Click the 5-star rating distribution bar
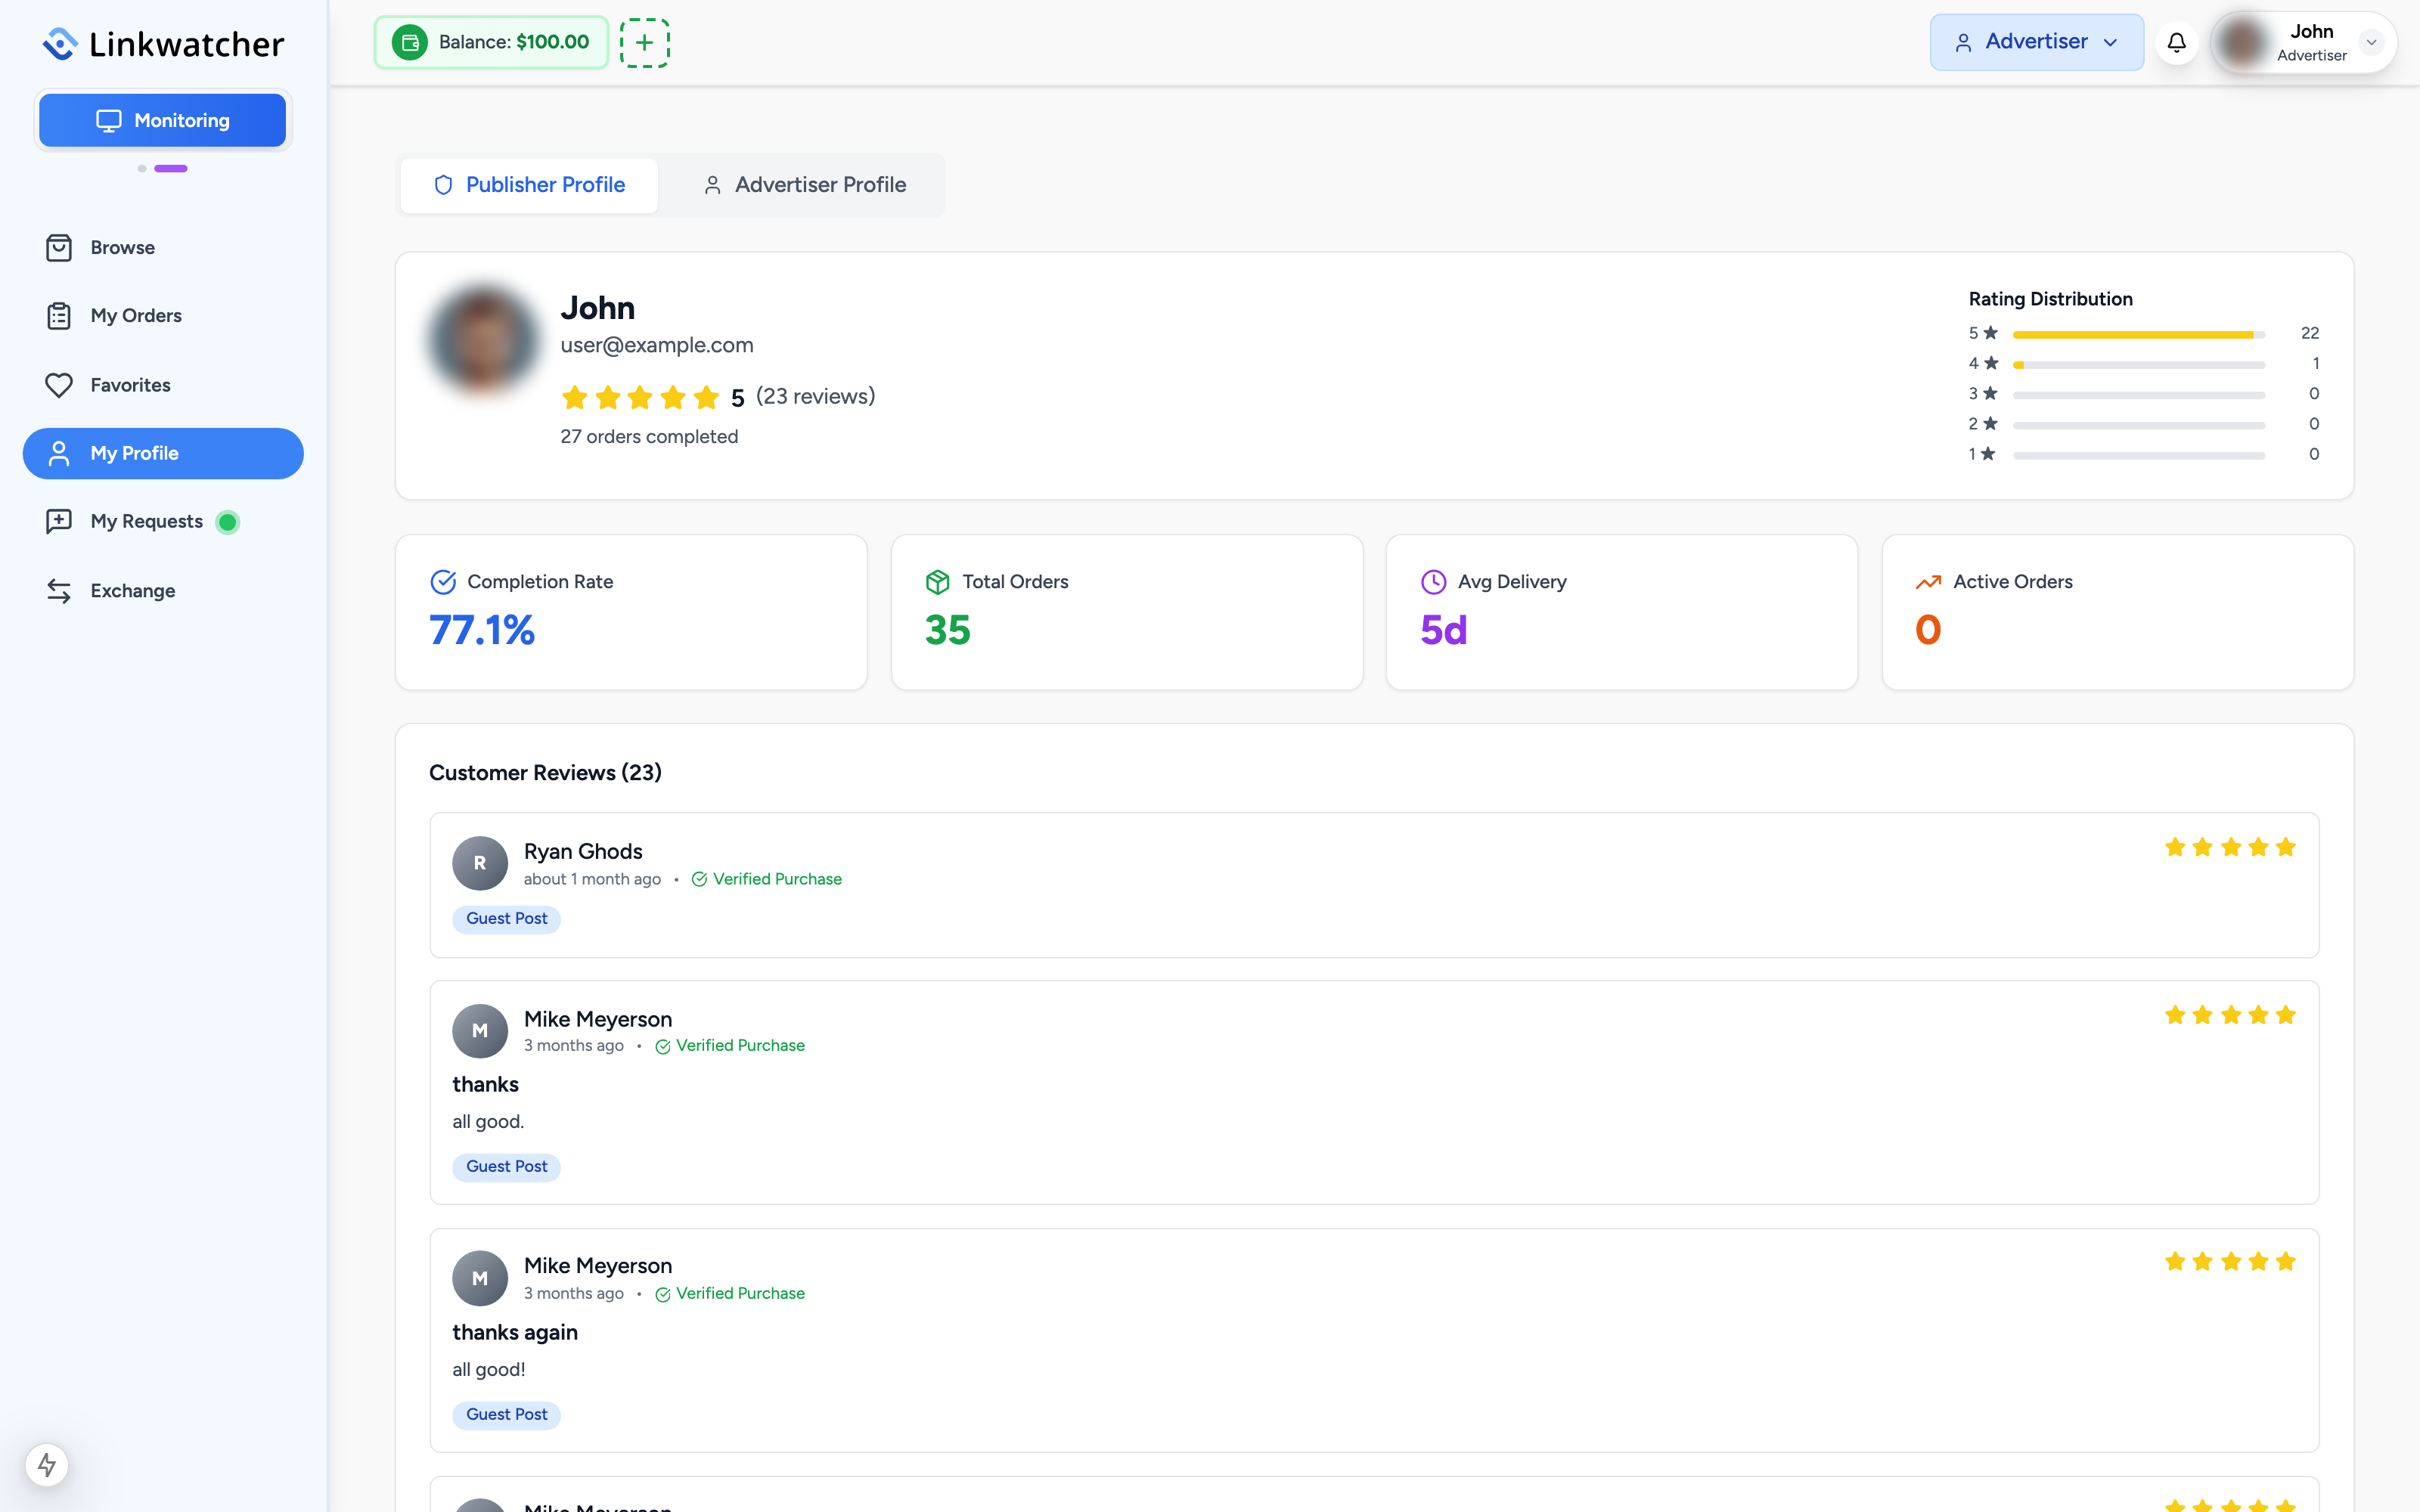The width and height of the screenshot is (2420, 1512). click(x=2139, y=334)
